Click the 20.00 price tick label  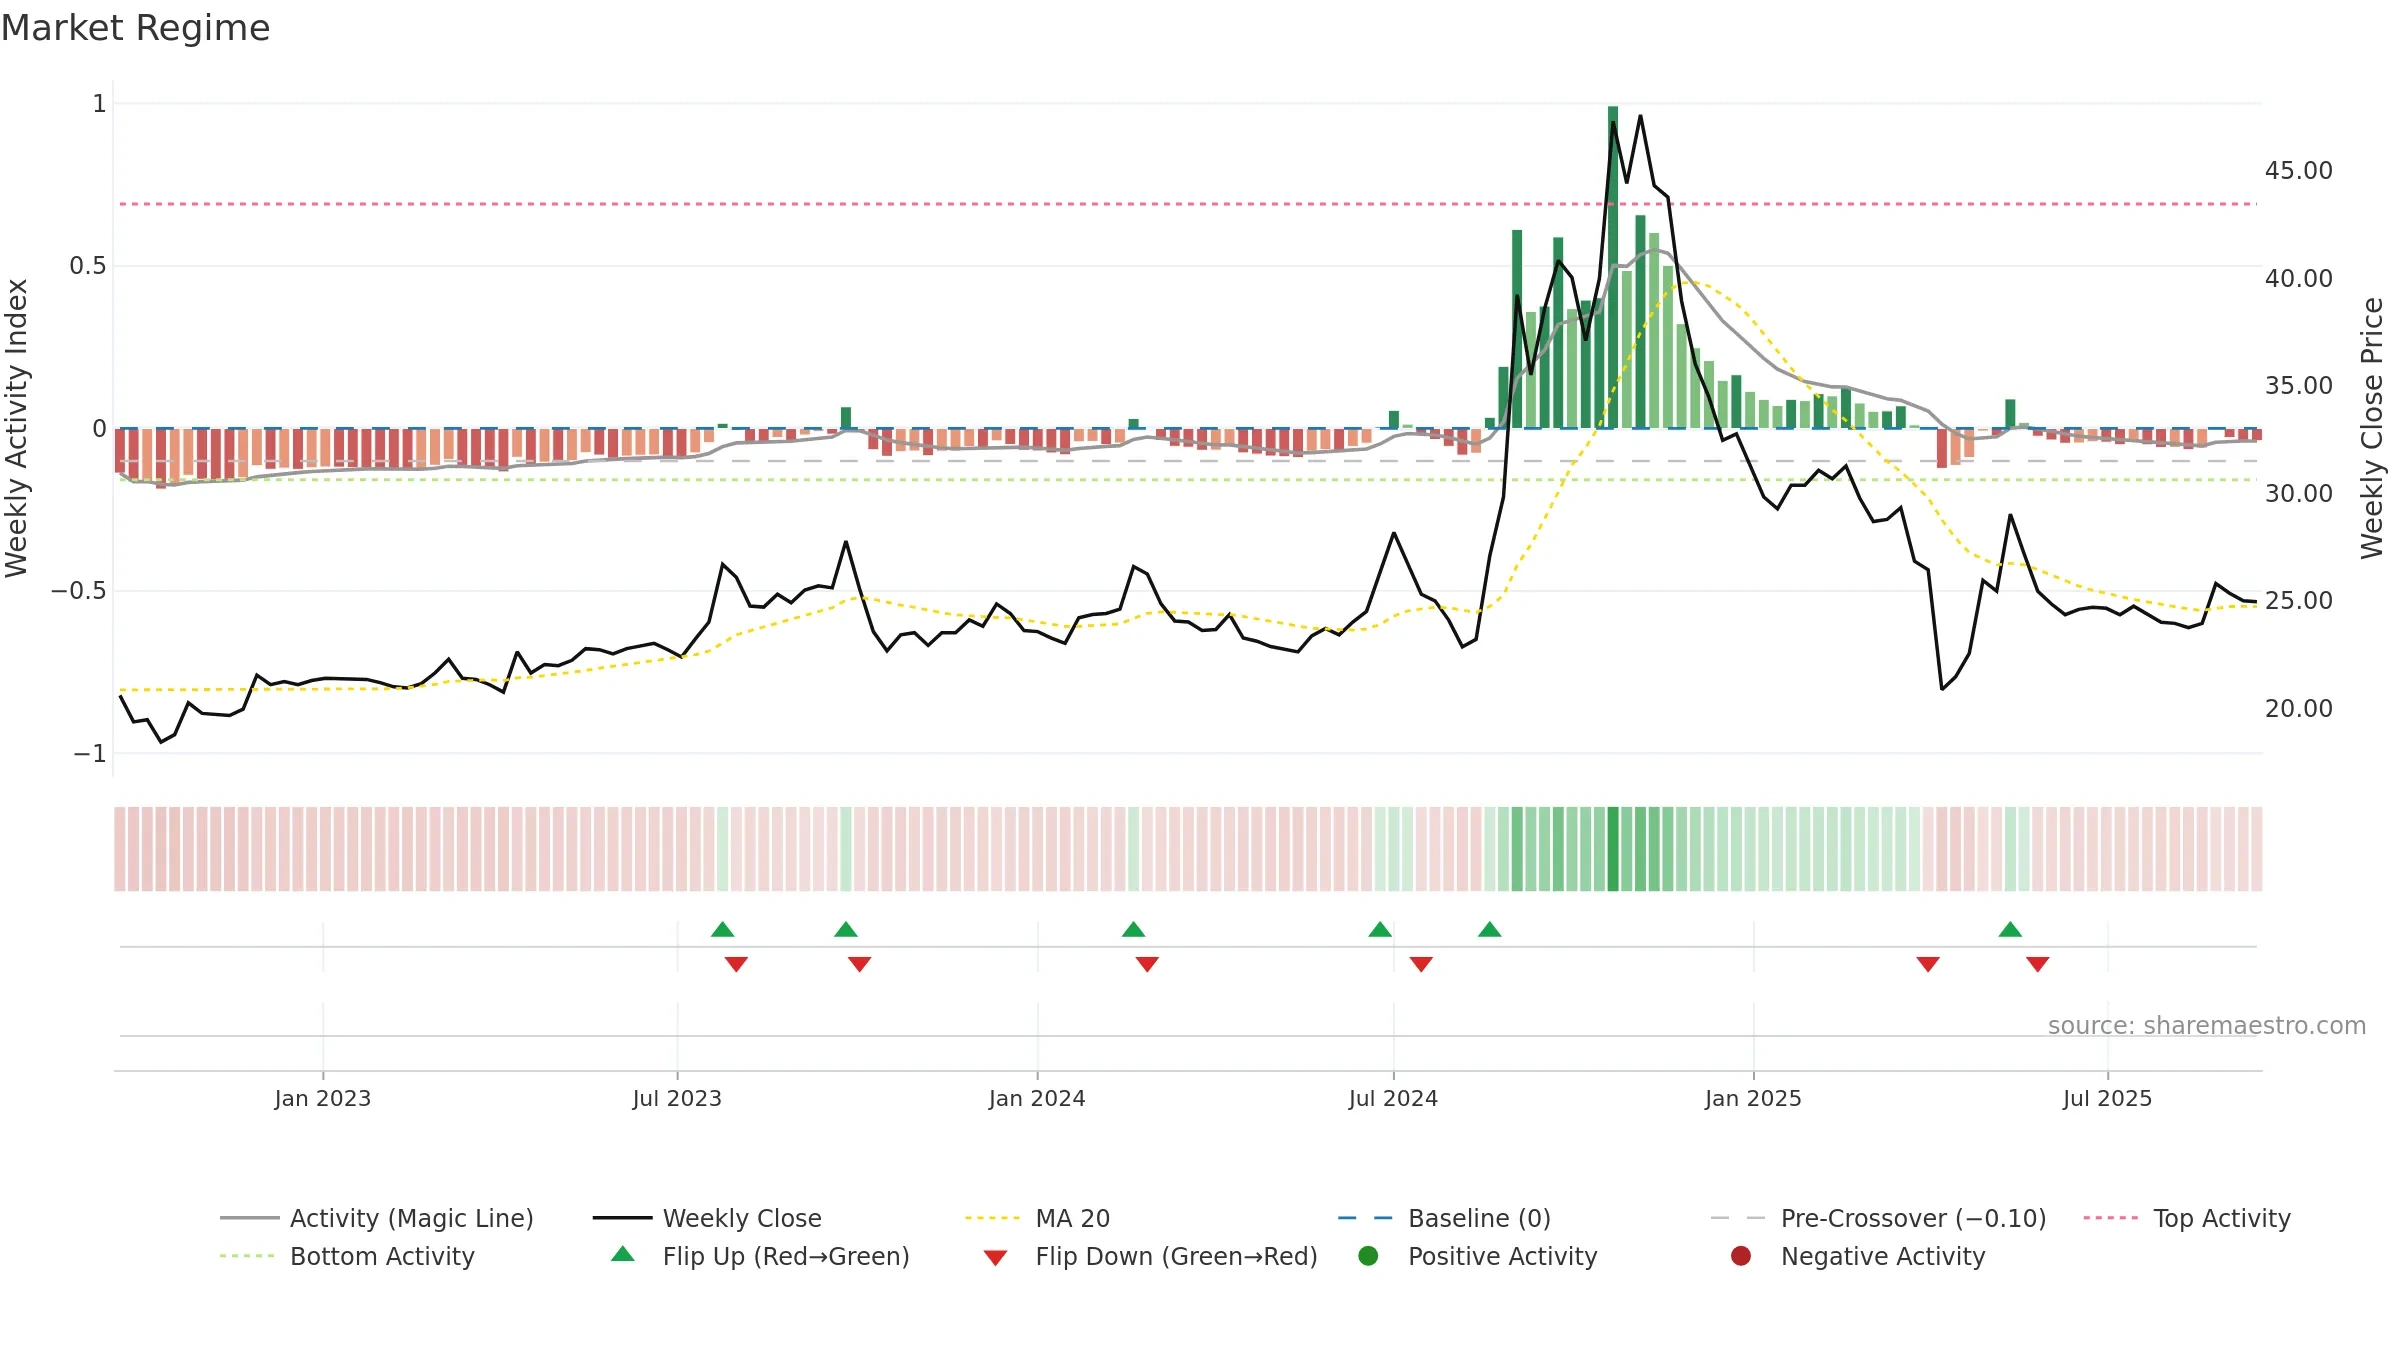pos(2298,708)
